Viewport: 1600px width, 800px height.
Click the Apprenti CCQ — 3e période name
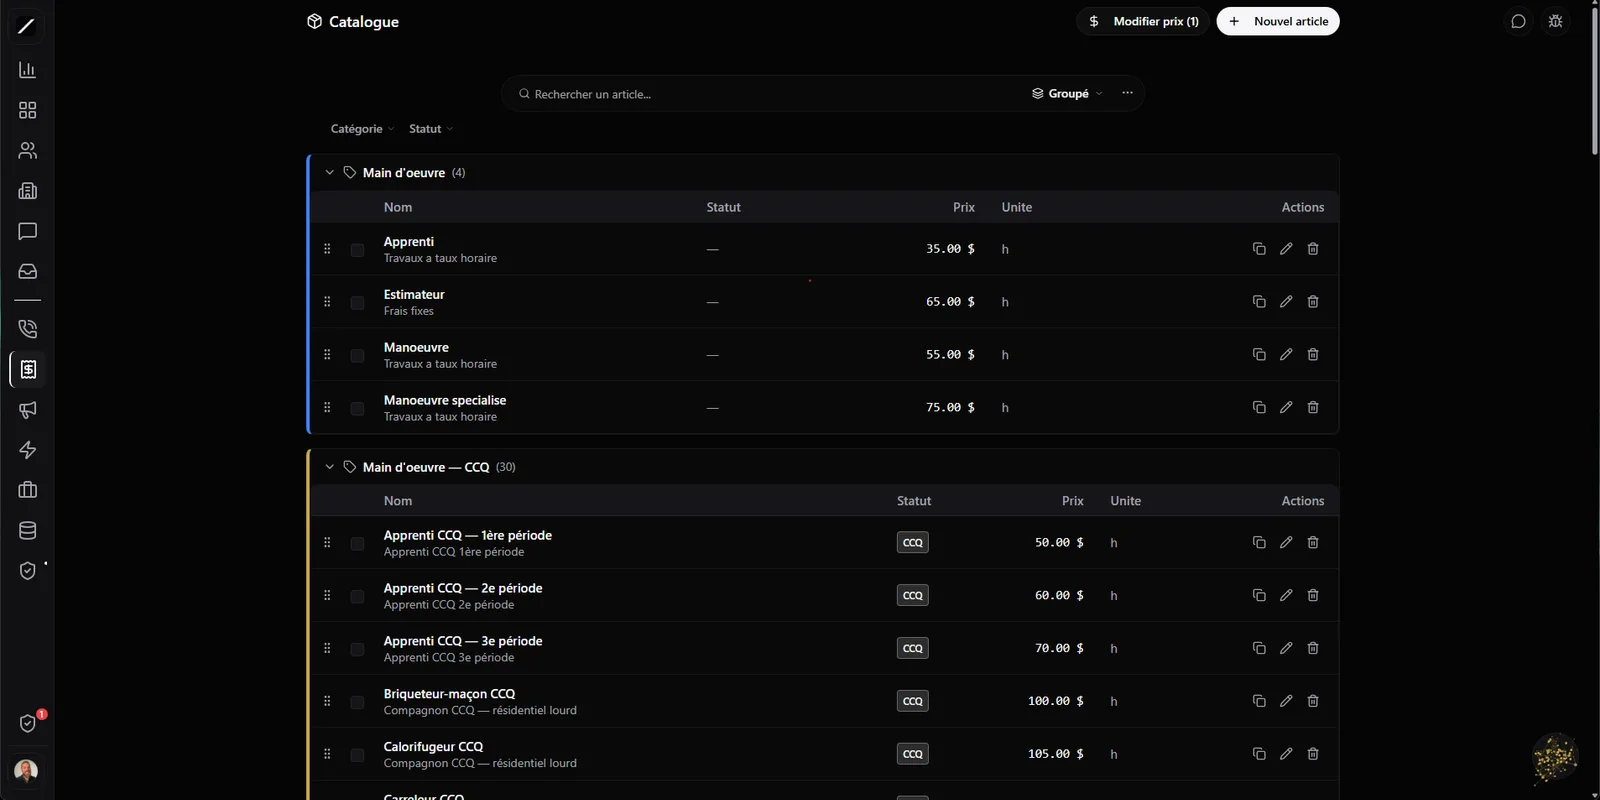click(x=463, y=641)
